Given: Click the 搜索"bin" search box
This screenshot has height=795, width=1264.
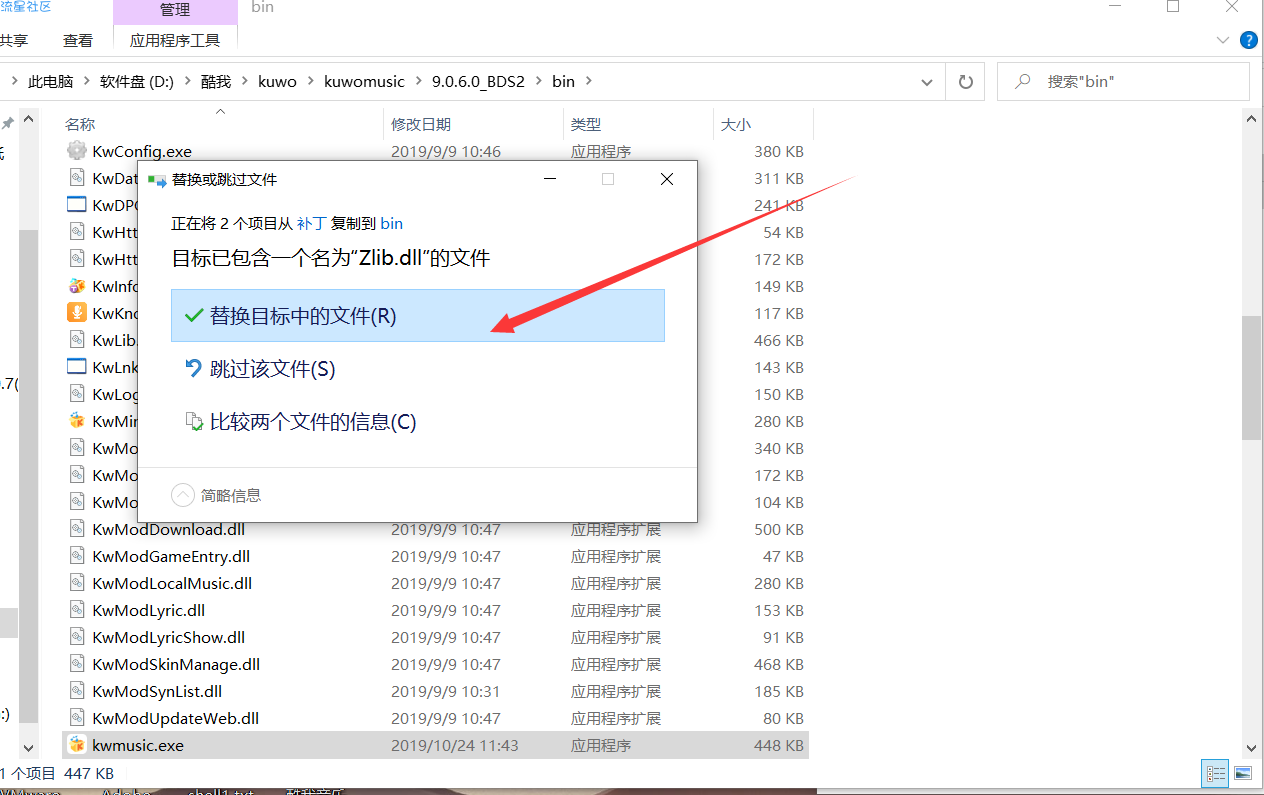Looking at the screenshot, I should 1123,82.
